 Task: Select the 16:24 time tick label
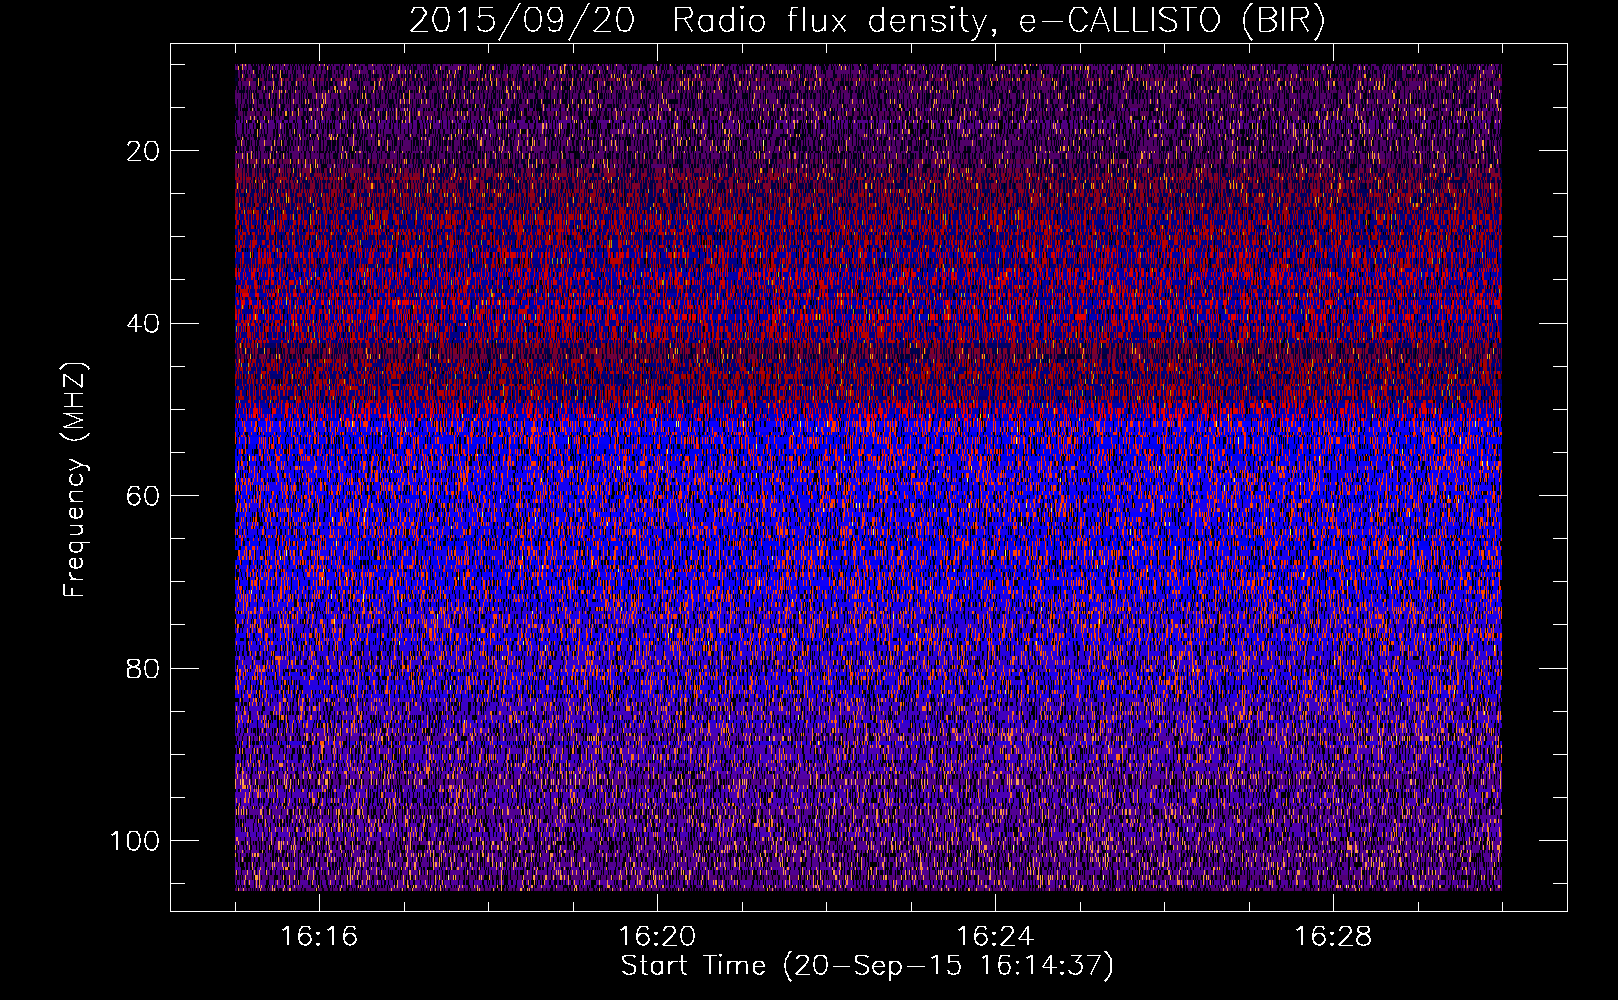coord(995,937)
